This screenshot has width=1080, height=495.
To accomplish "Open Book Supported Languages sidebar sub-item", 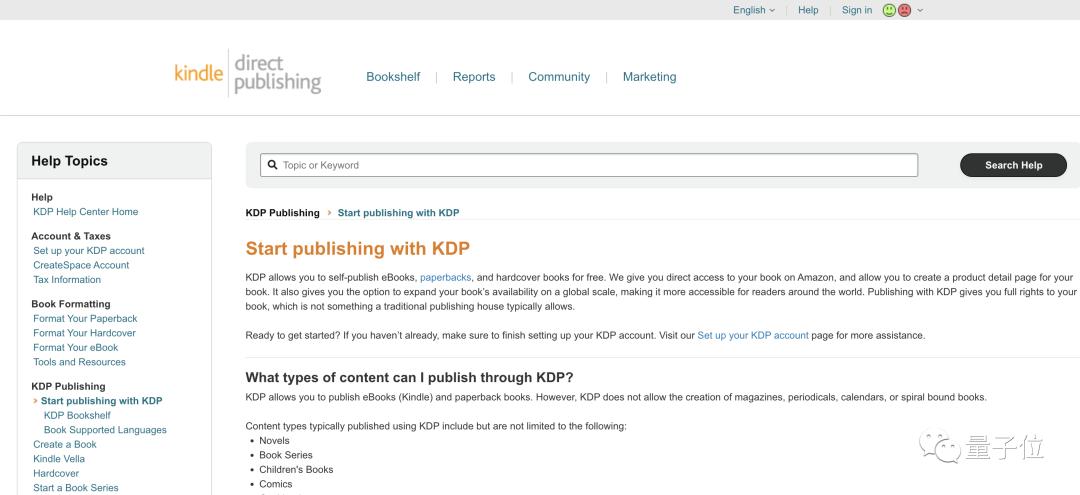I will tap(105, 430).
